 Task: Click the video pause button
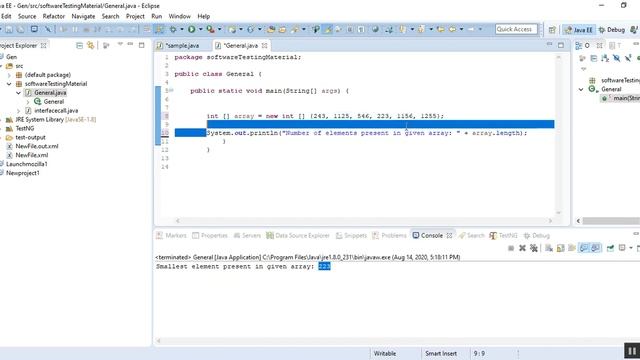pos(632,351)
